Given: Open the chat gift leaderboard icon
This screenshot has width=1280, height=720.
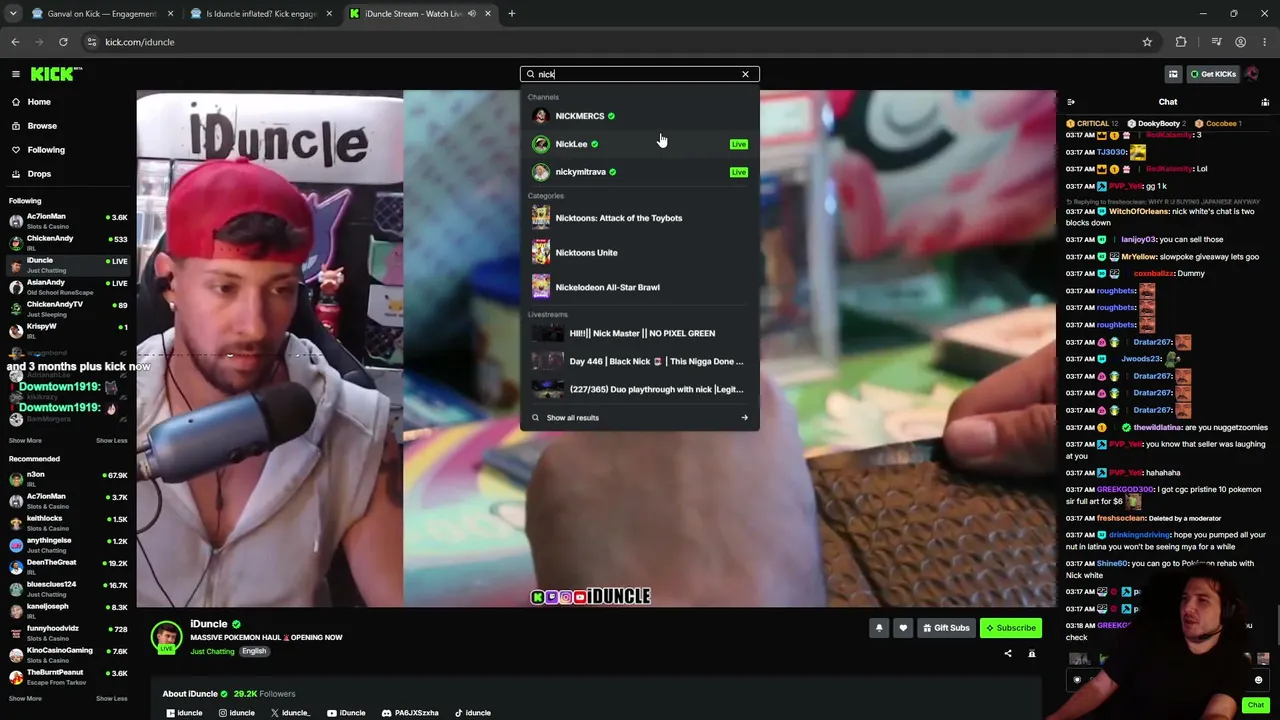Looking at the screenshot, I should 1265,102.
